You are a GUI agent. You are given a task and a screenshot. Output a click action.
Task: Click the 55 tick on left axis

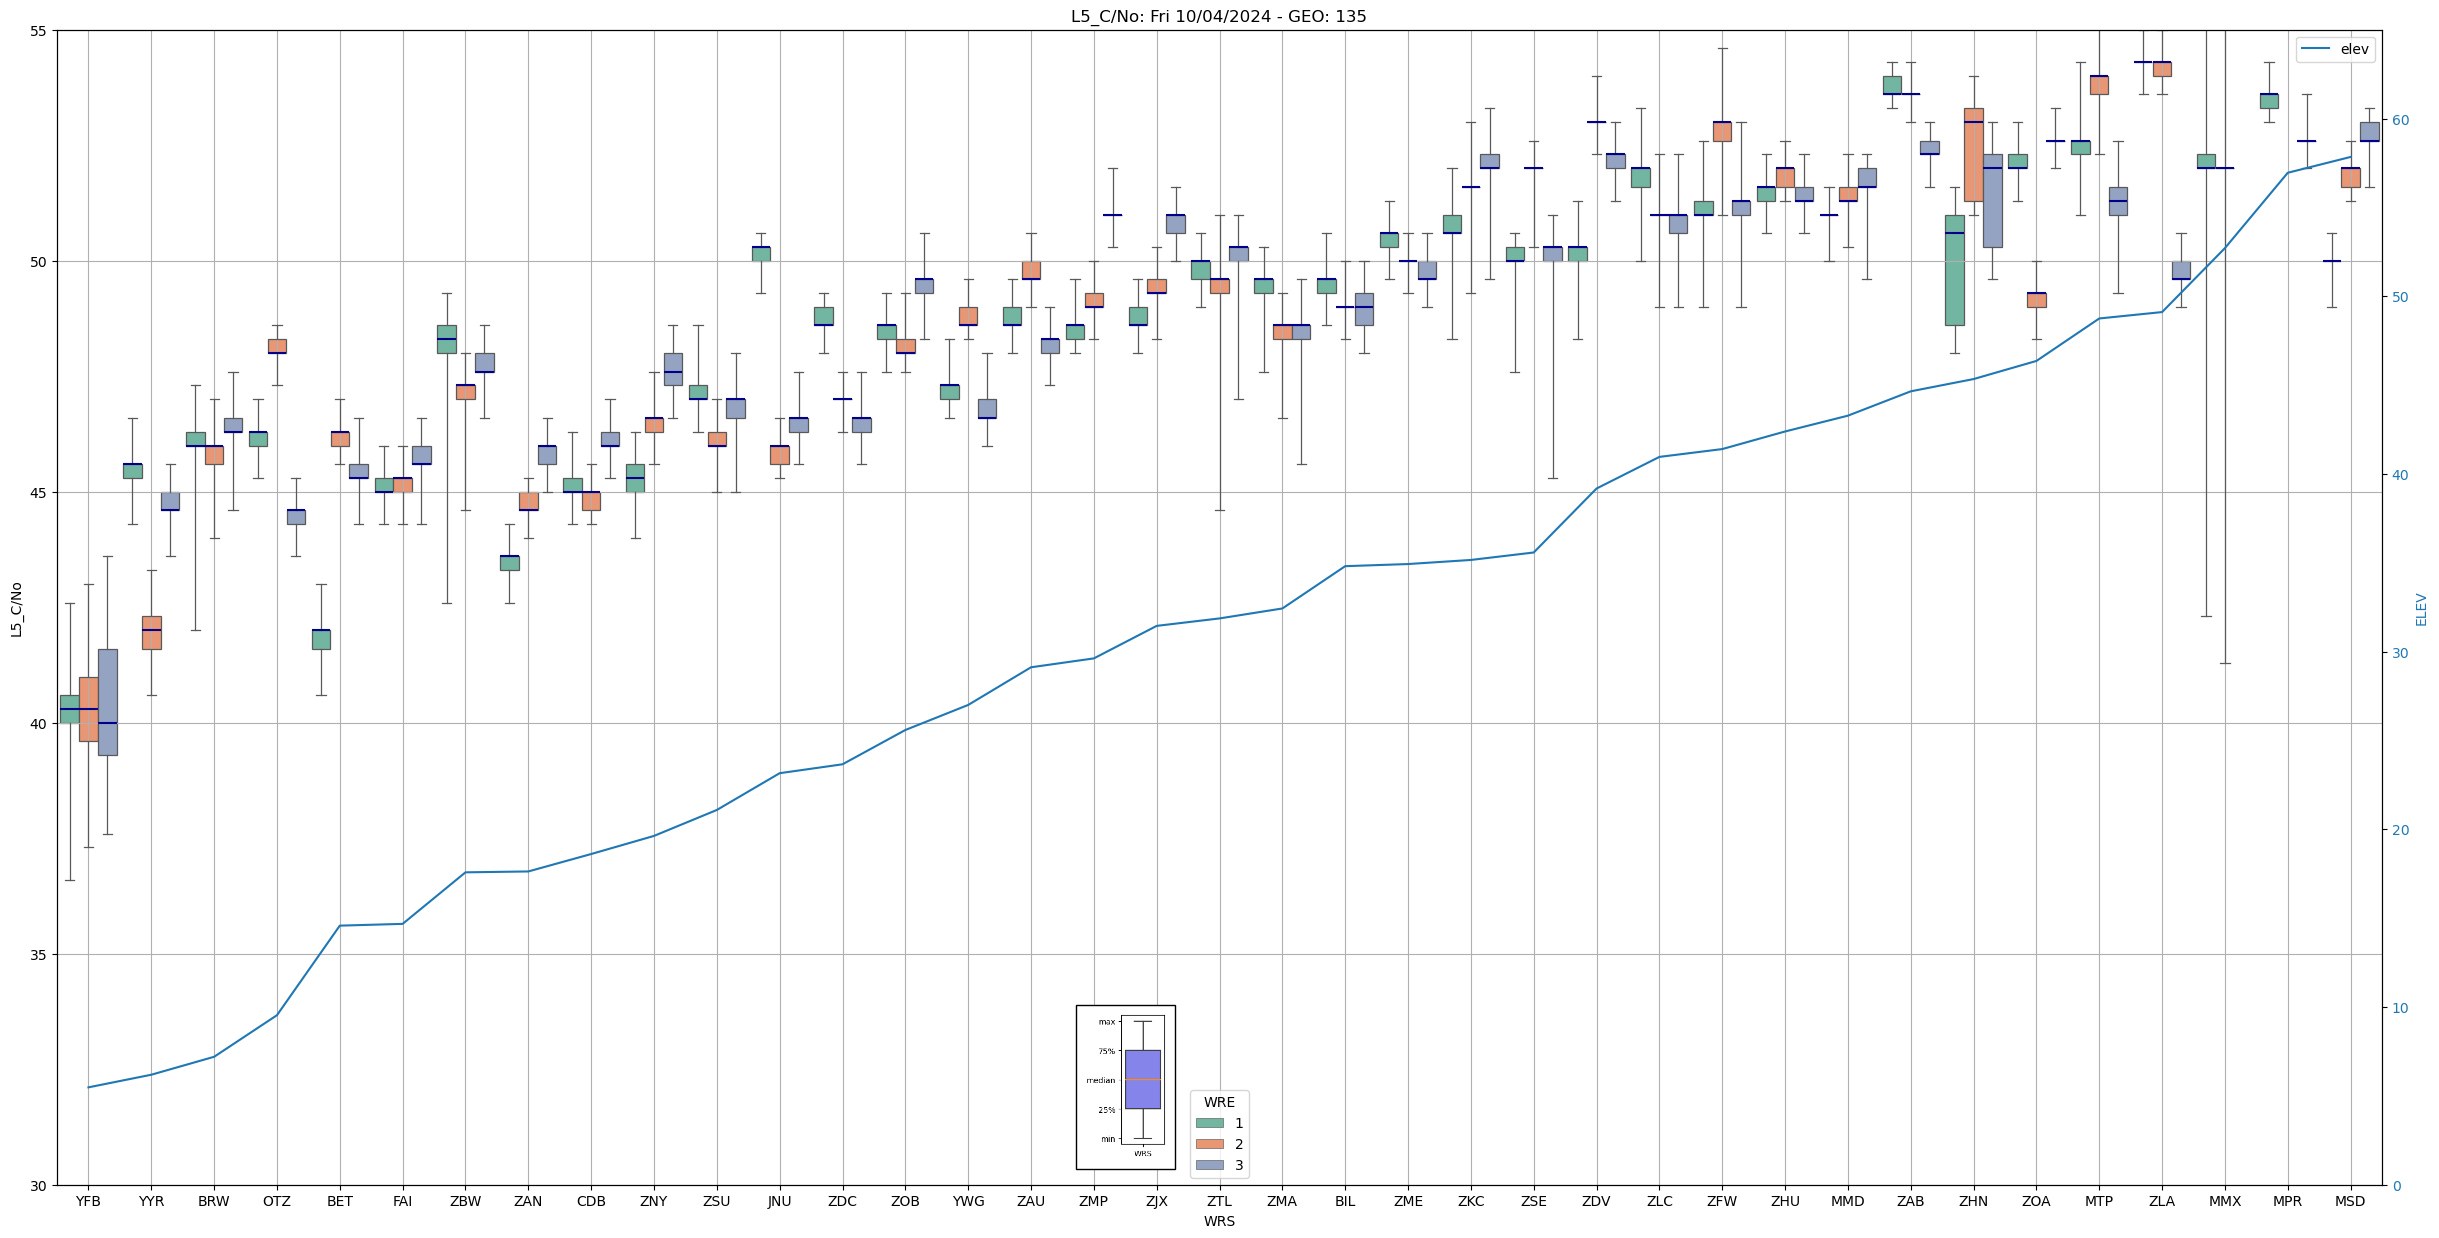point(39,31)
